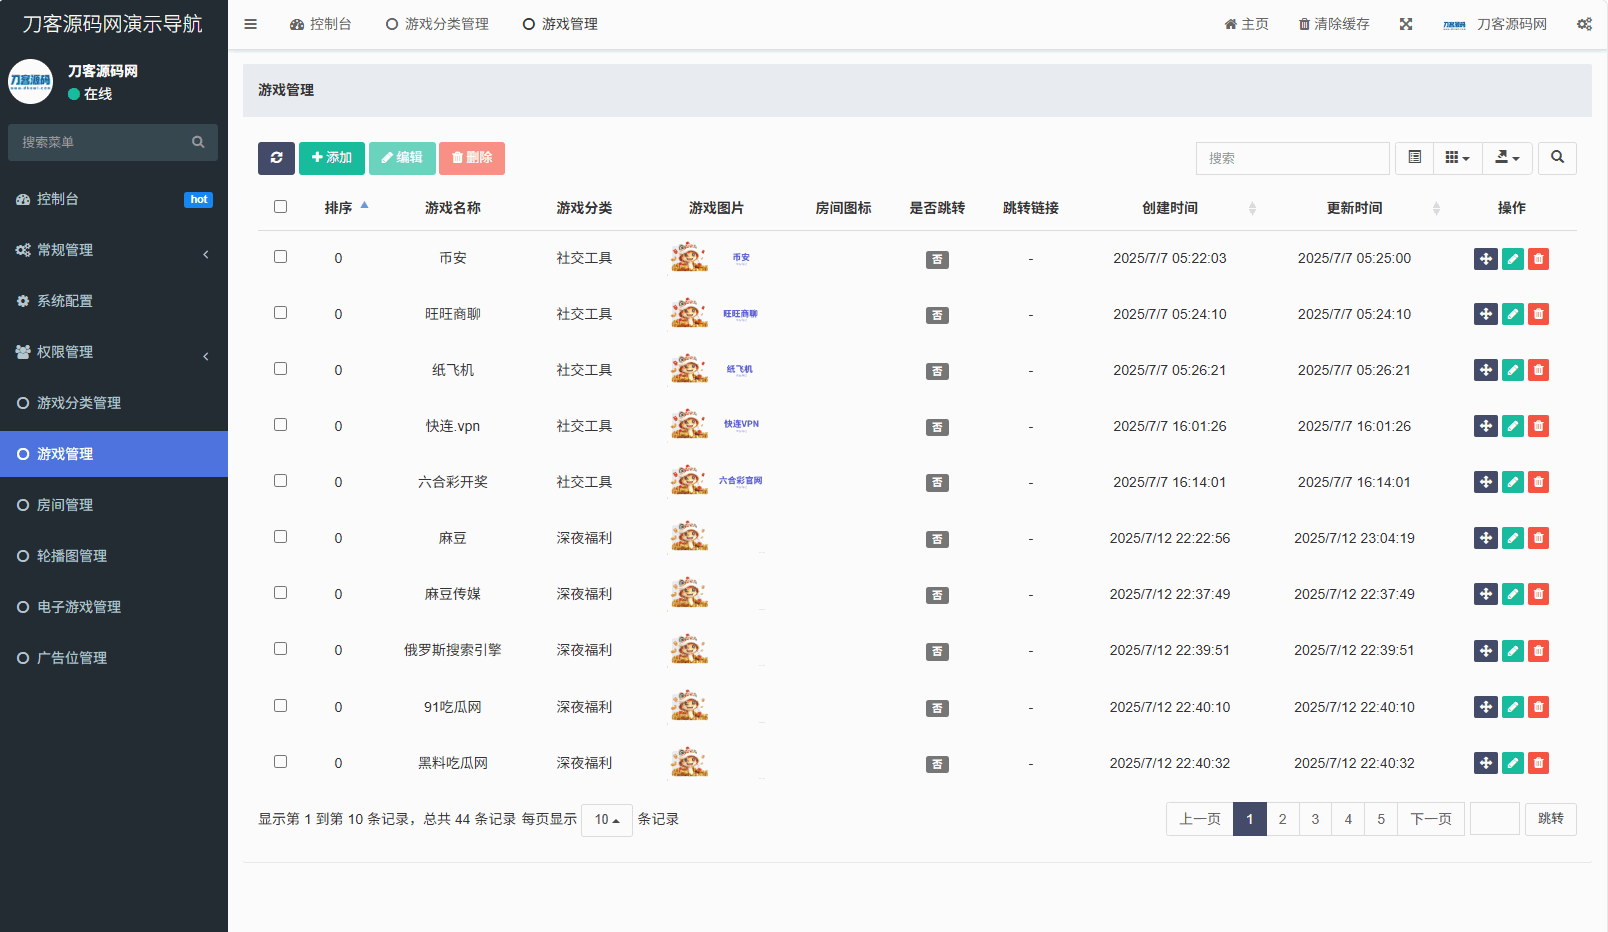Click the search magnifier button beside the toolbar

tap(1557, 158)
